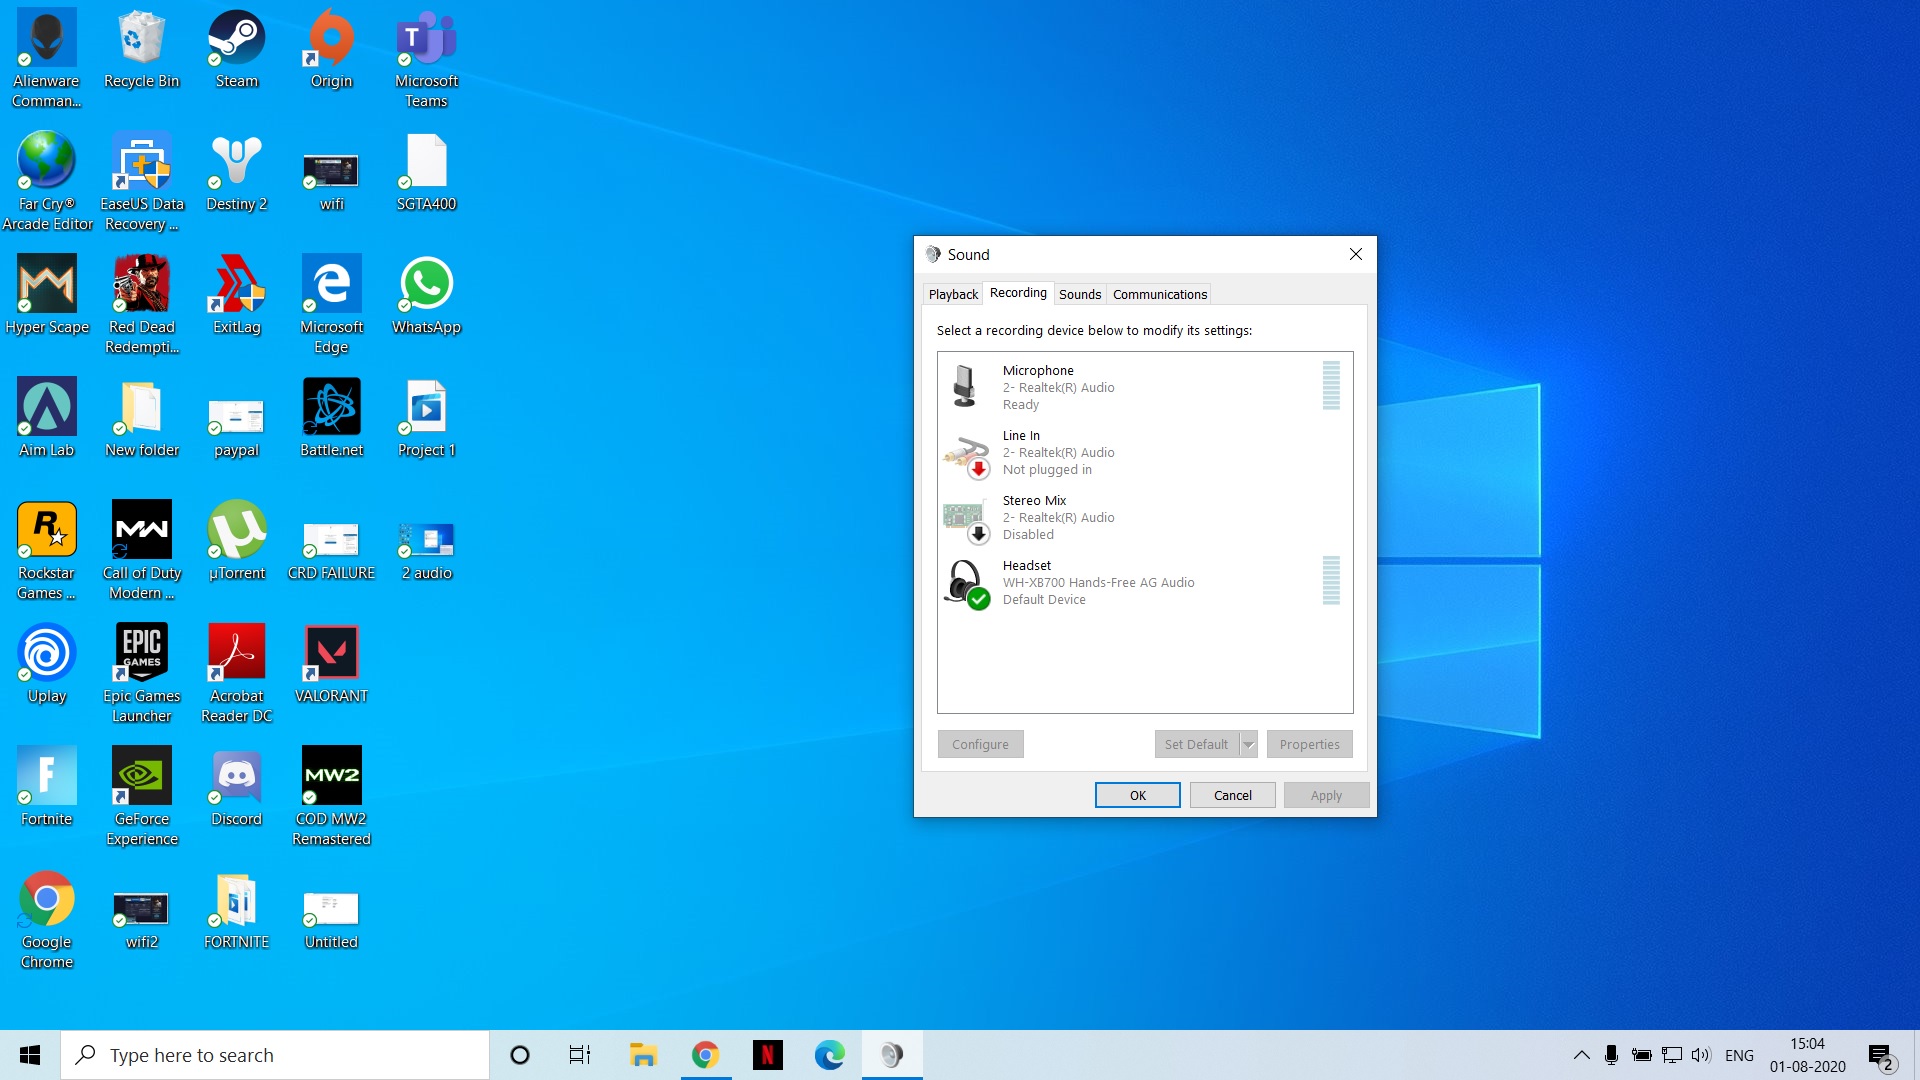The image size is (1920, 1080).
Task: Open the New folder on desktop
Action: click(141, 419)
